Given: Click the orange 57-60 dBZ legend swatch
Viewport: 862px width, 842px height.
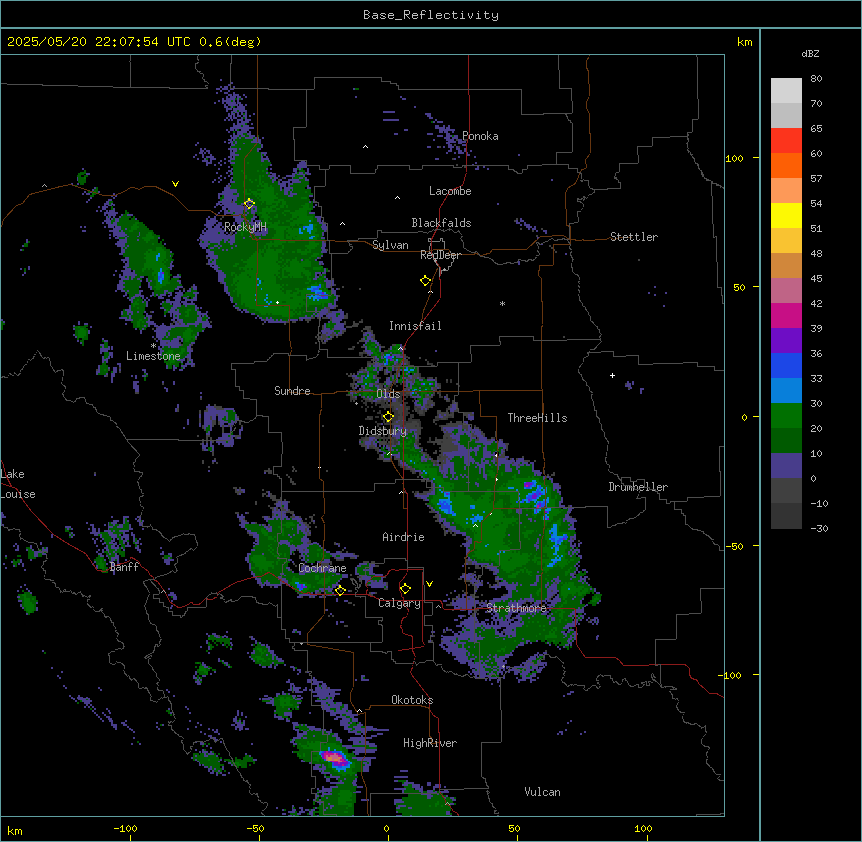Looking at the screenshot, I should click(x=786, y=165).
